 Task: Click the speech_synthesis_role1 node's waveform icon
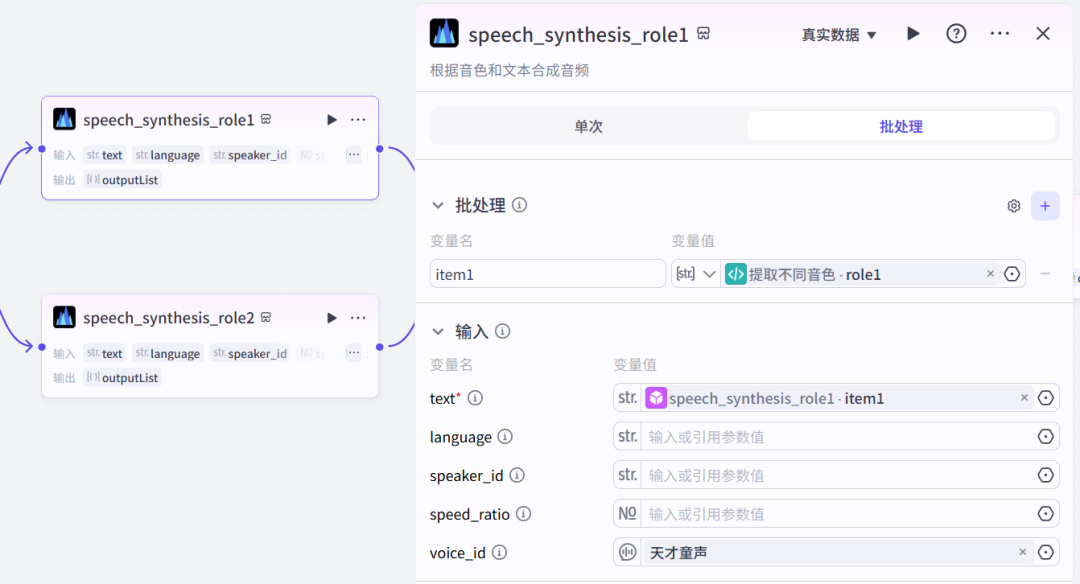pyautogui.click(x=64, y=118)
